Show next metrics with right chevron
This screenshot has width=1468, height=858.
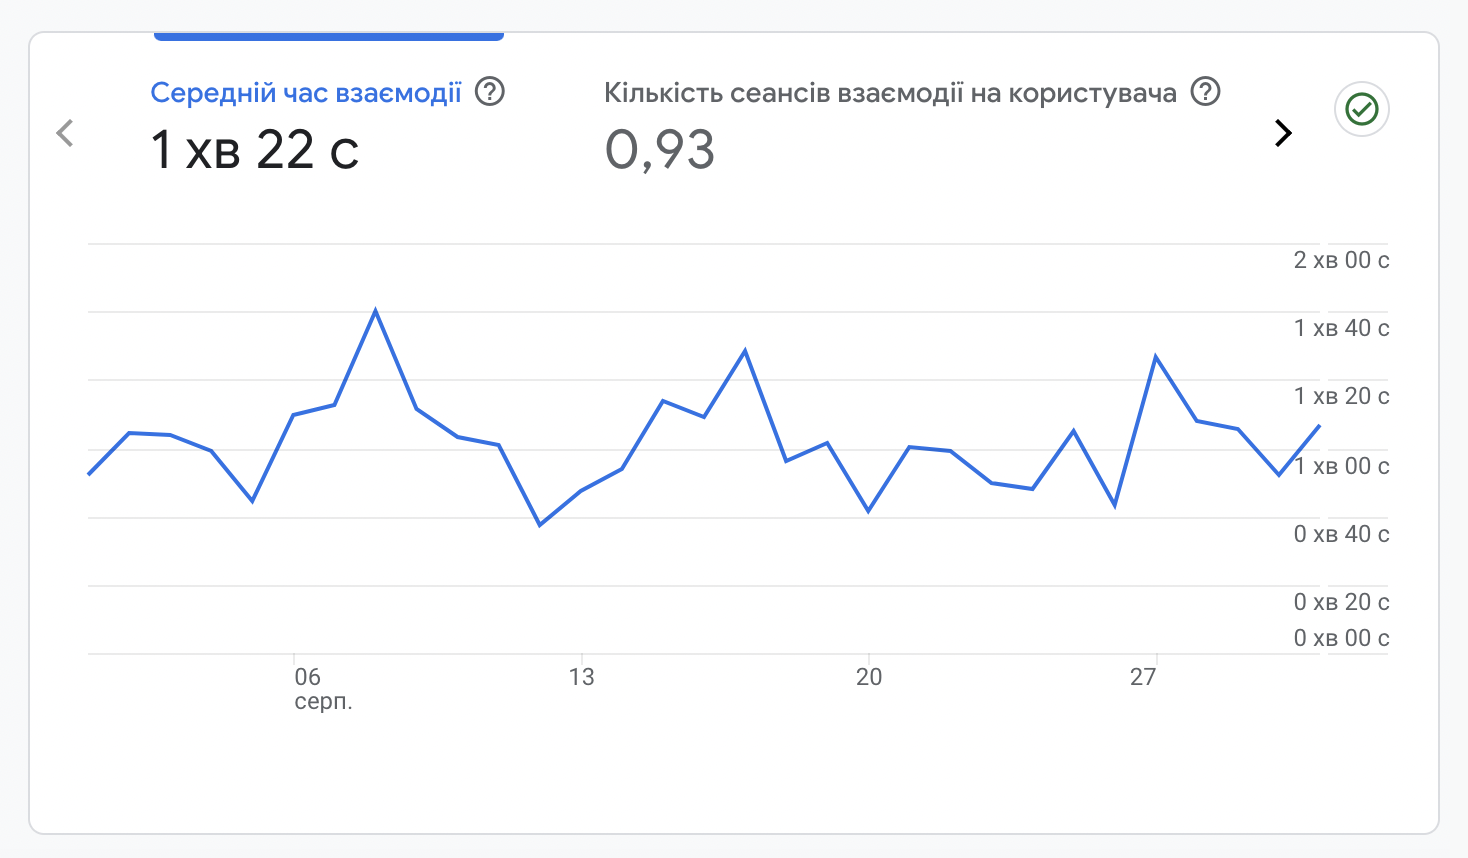coord(1283,132)
